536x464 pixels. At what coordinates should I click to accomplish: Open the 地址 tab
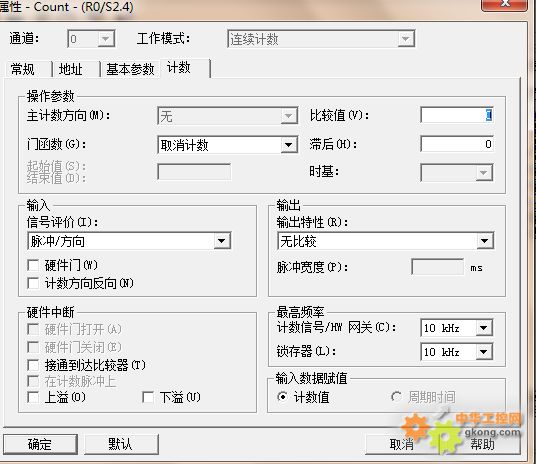[x=71, y=69]
